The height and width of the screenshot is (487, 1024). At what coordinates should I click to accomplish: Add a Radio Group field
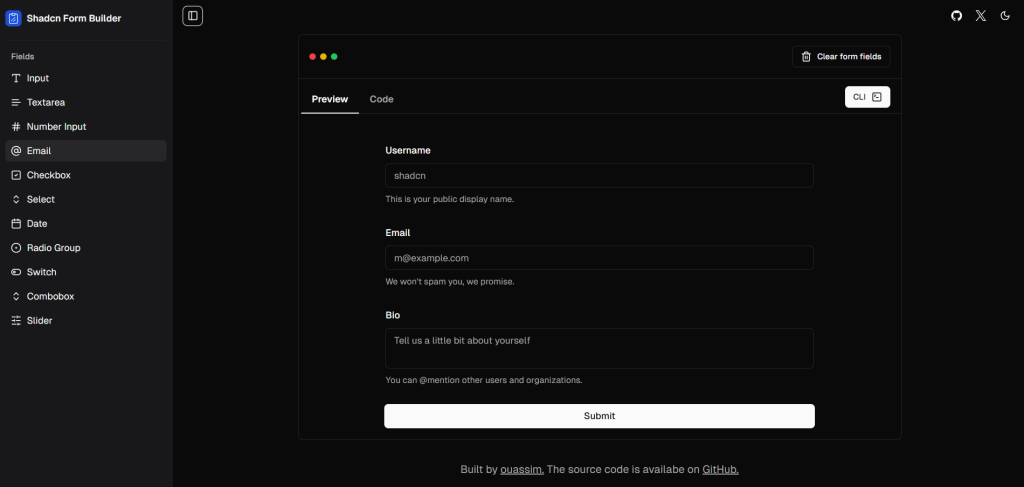[86, 248]
